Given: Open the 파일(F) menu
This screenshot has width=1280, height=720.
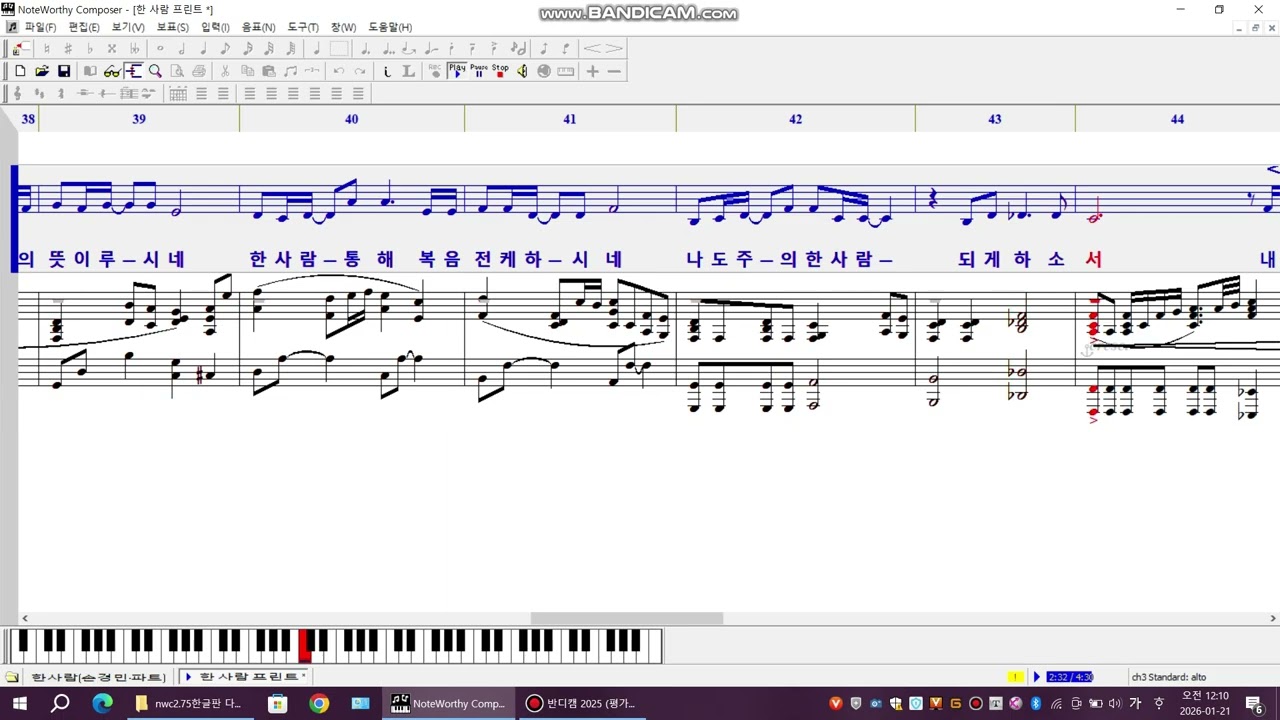Looking at the screenshot, I should coord(40,27).
